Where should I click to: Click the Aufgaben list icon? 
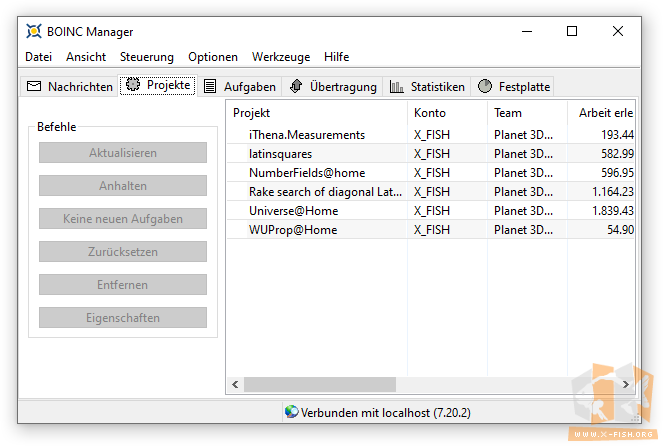point(210,87)
